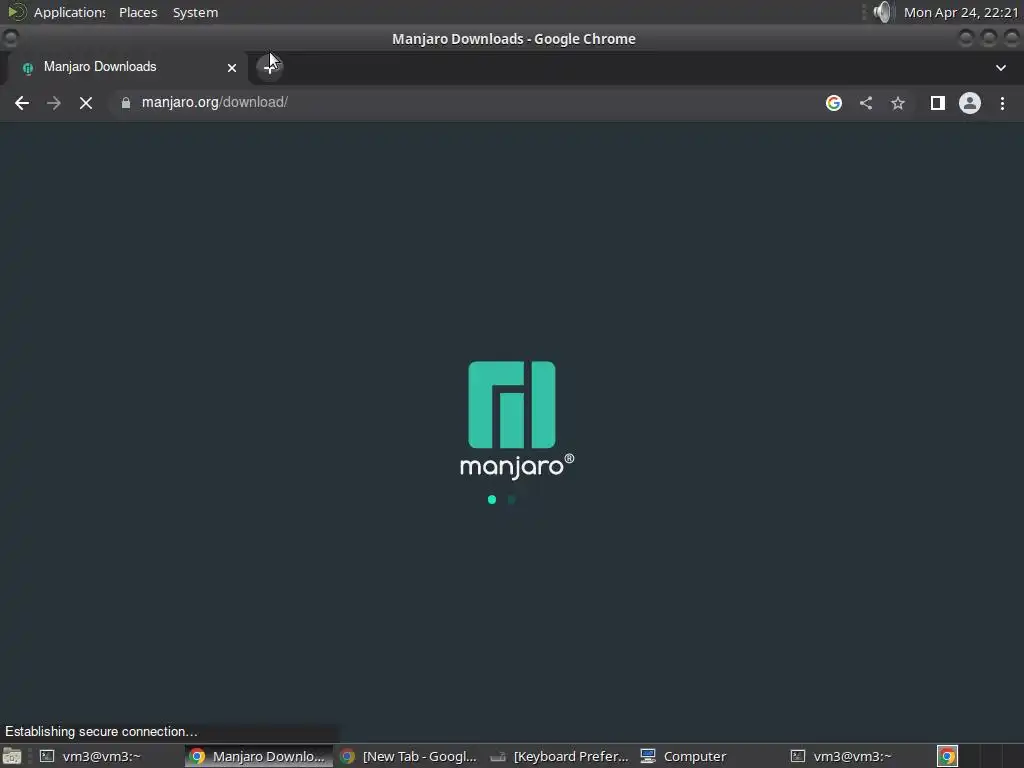Open the clock showing Mon Apr 24
This screenshot has width=1024, height=768.
pyautogui.click(x=961, y=12)
